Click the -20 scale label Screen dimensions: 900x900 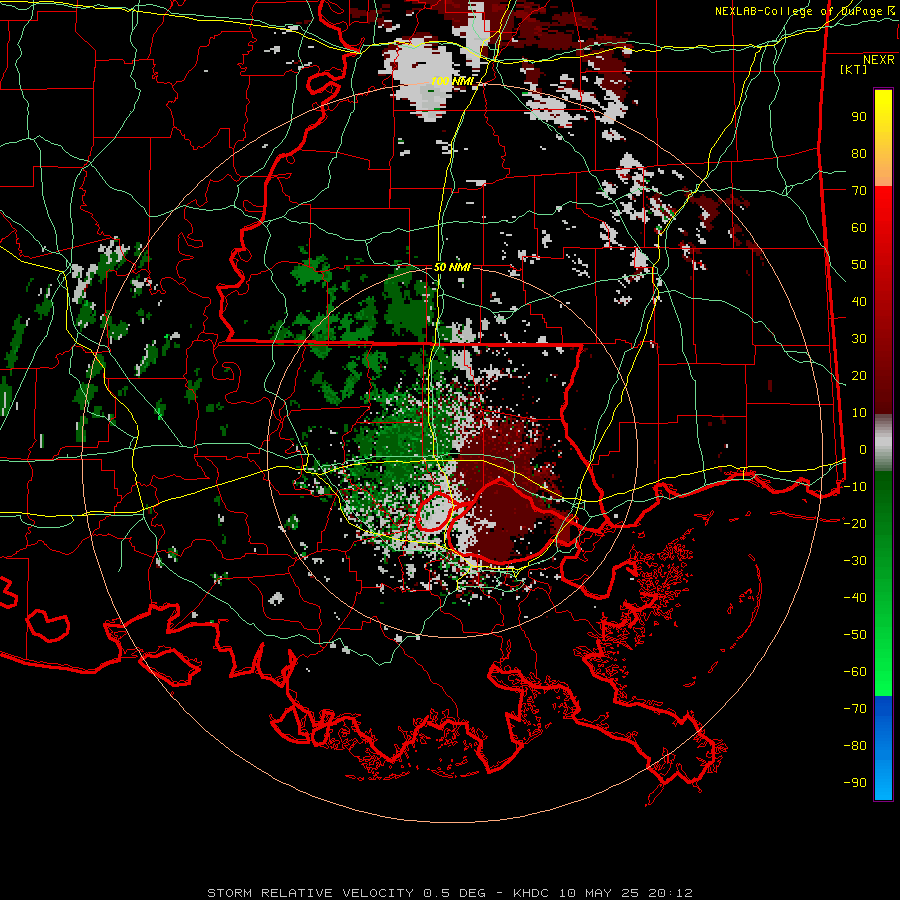point(855,523)
